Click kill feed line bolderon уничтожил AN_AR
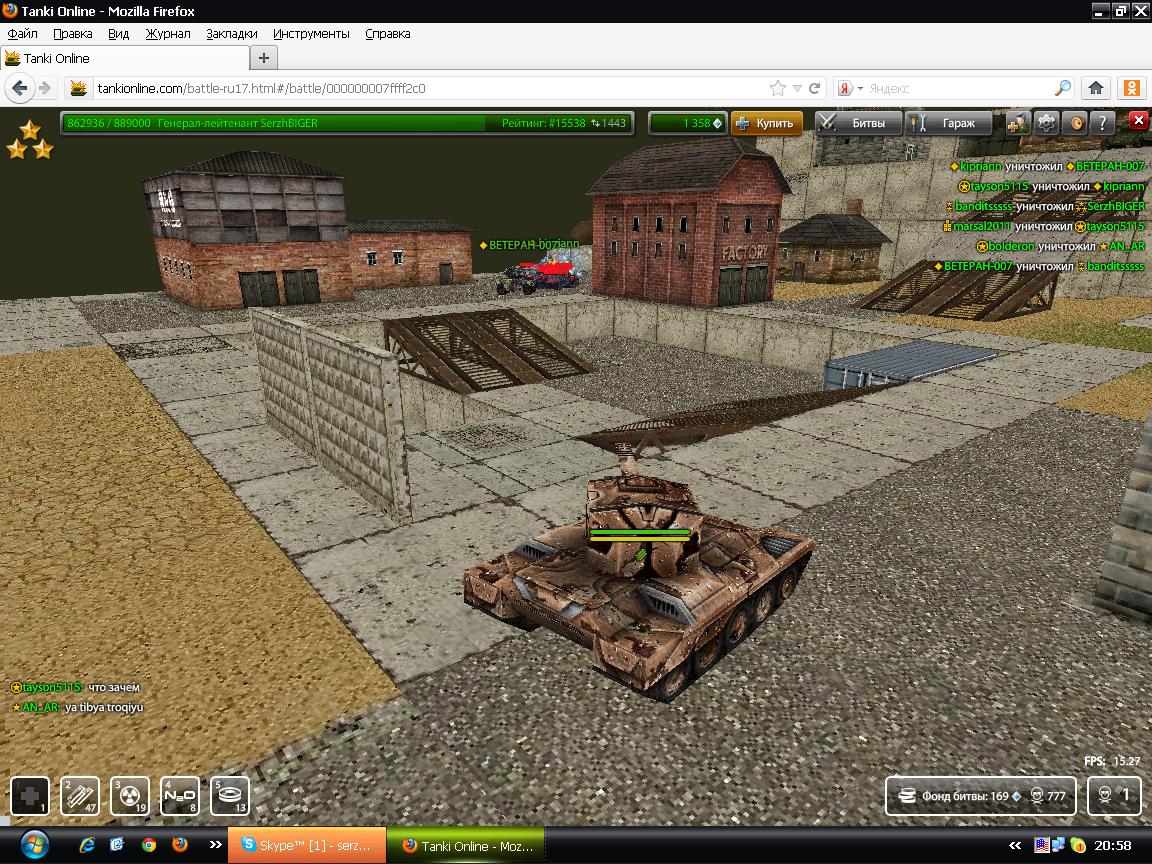 [1060, 245]
